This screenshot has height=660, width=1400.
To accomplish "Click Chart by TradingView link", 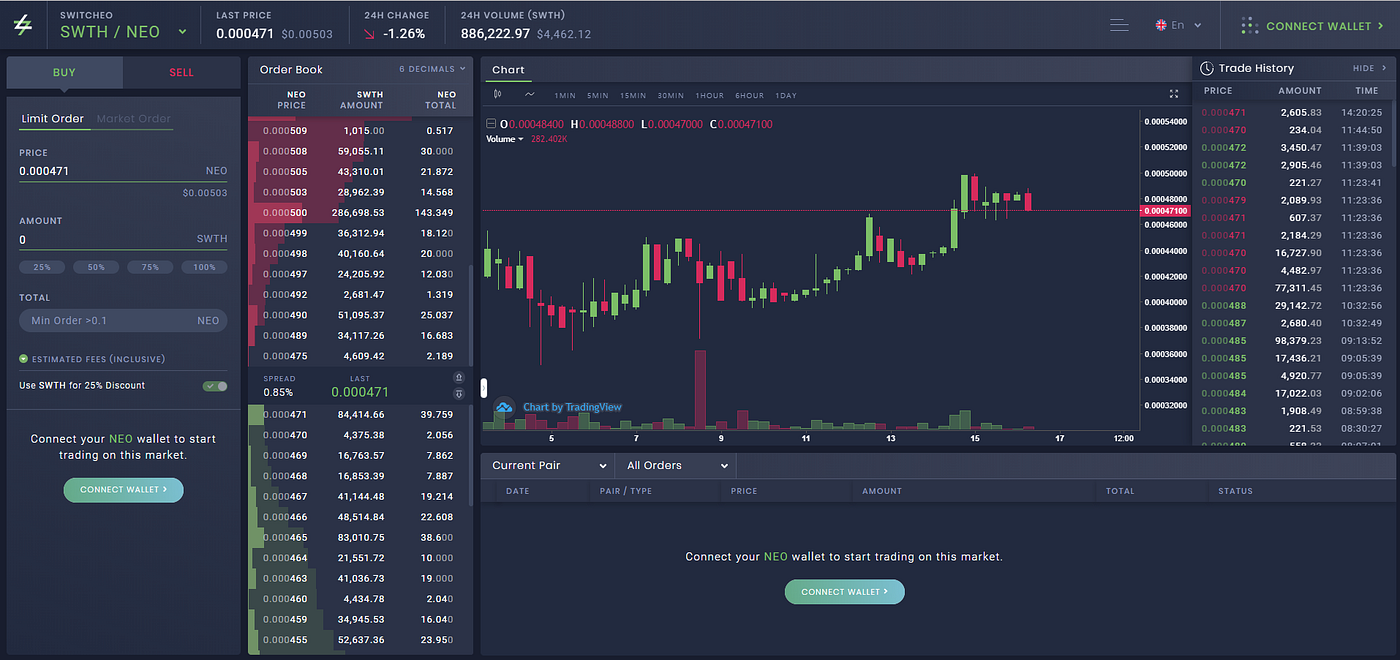I will 572,407.
